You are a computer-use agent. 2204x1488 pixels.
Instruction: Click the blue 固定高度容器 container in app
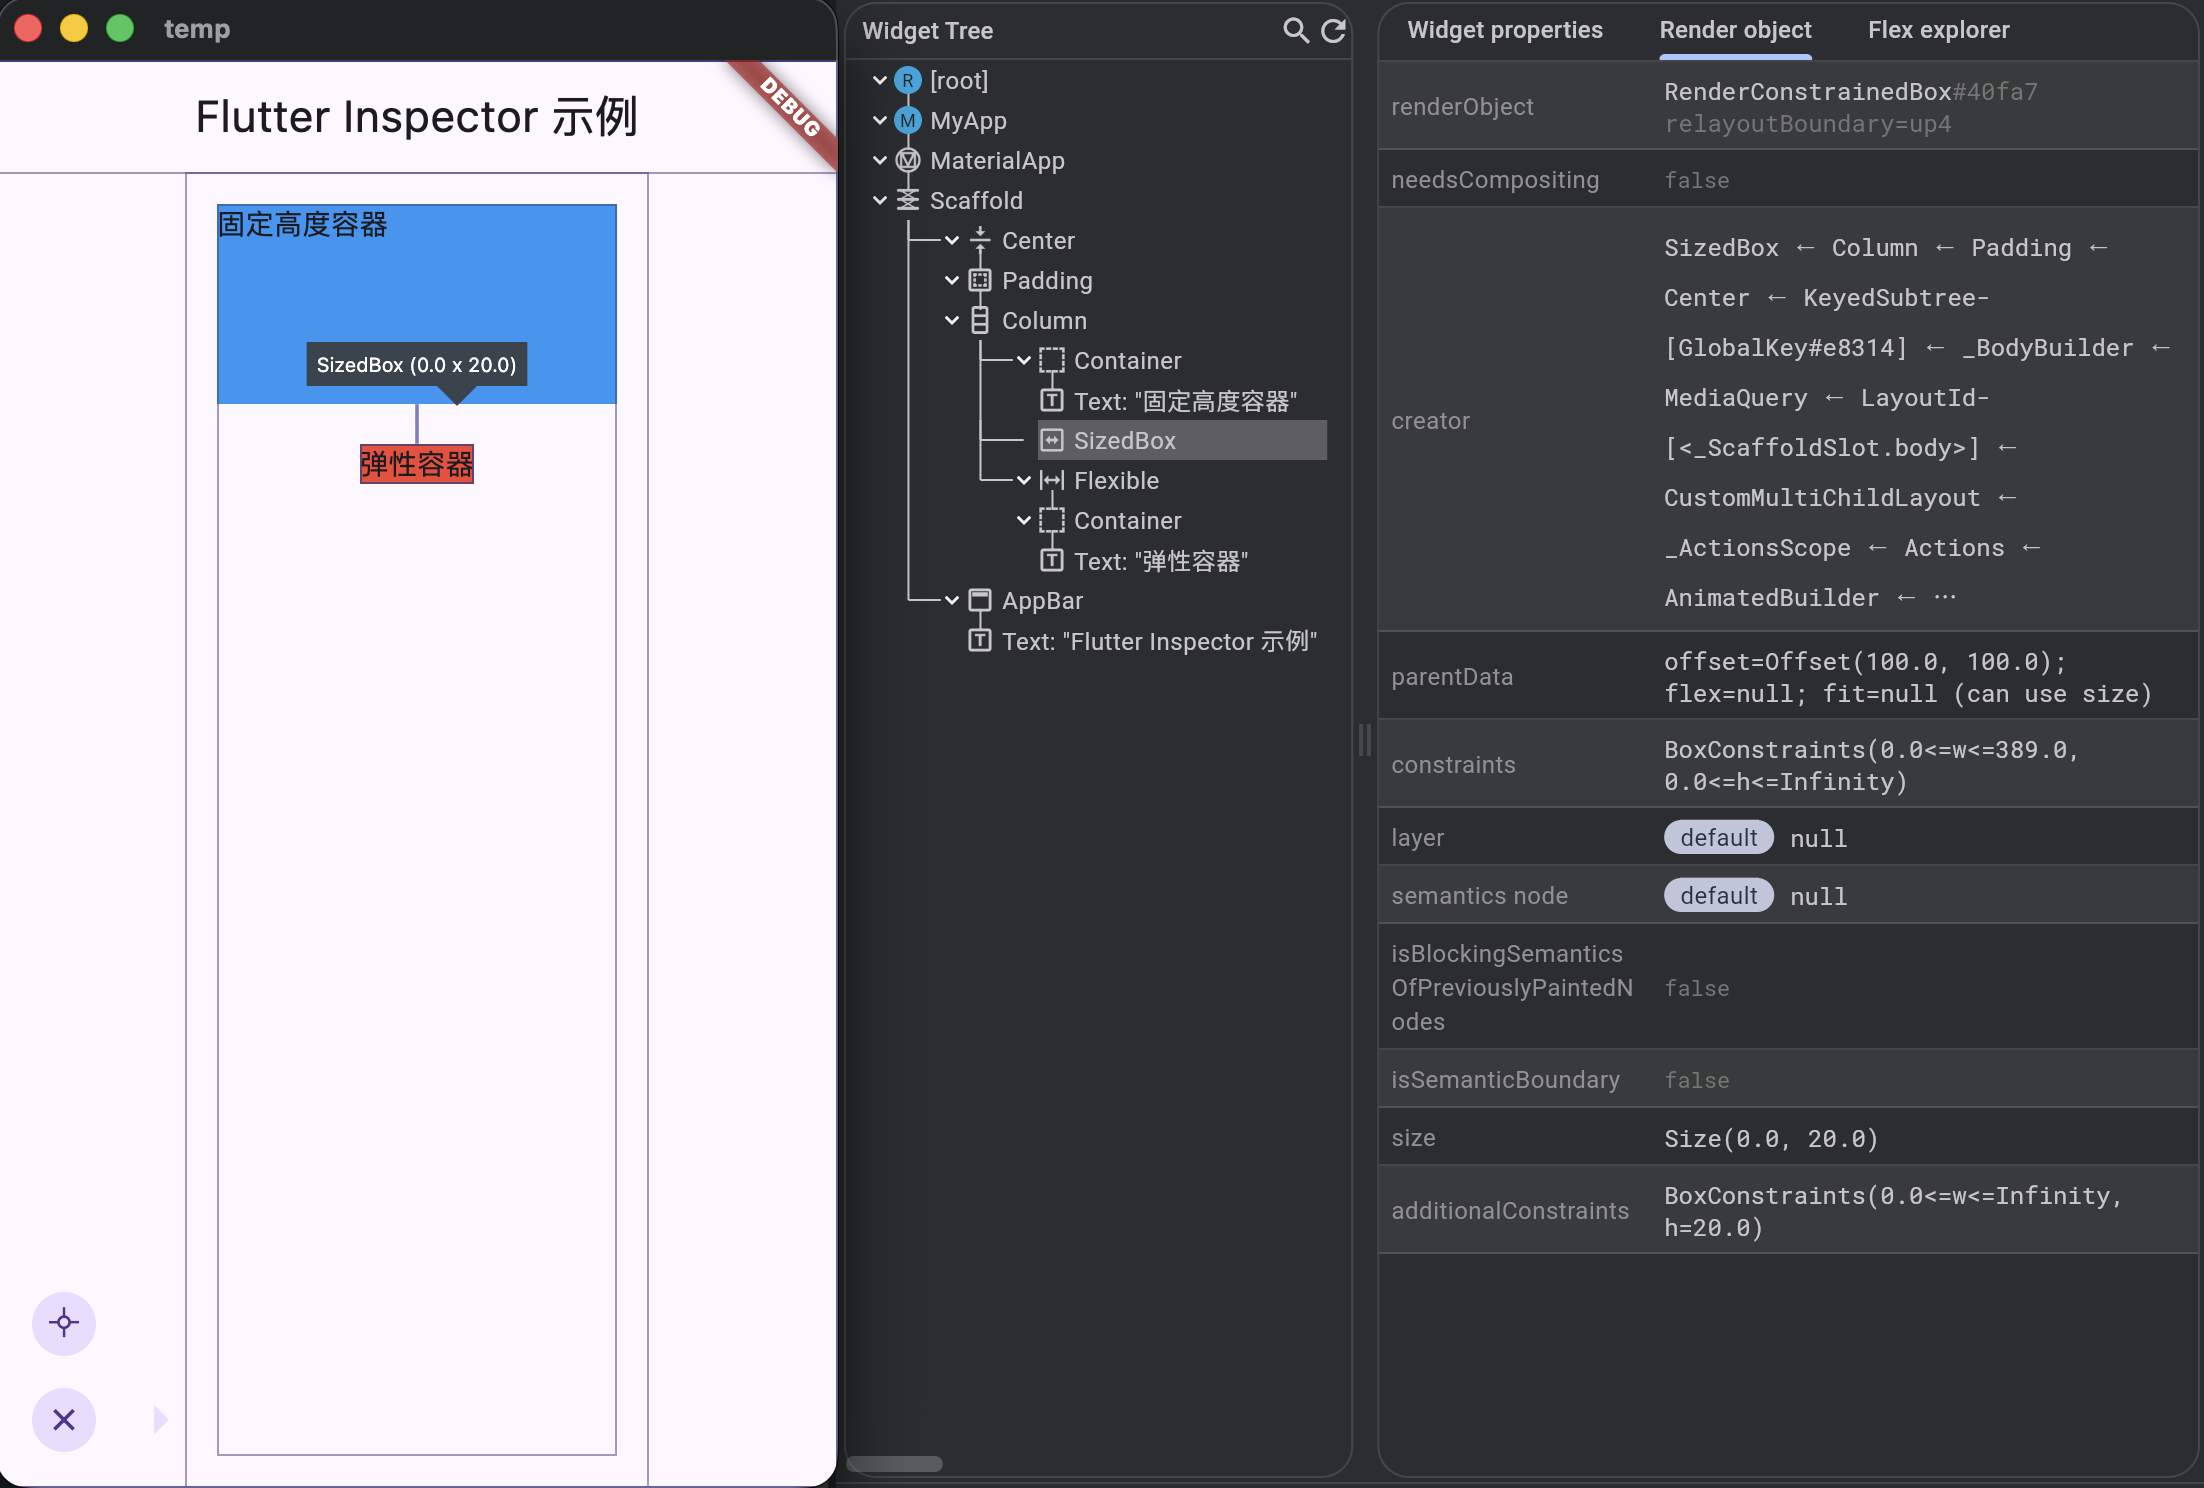coord(417,304)
